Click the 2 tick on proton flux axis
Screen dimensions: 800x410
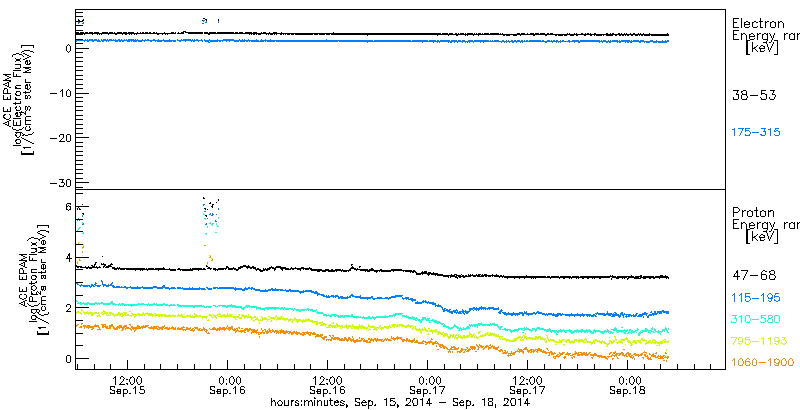[x=67, y=308]
